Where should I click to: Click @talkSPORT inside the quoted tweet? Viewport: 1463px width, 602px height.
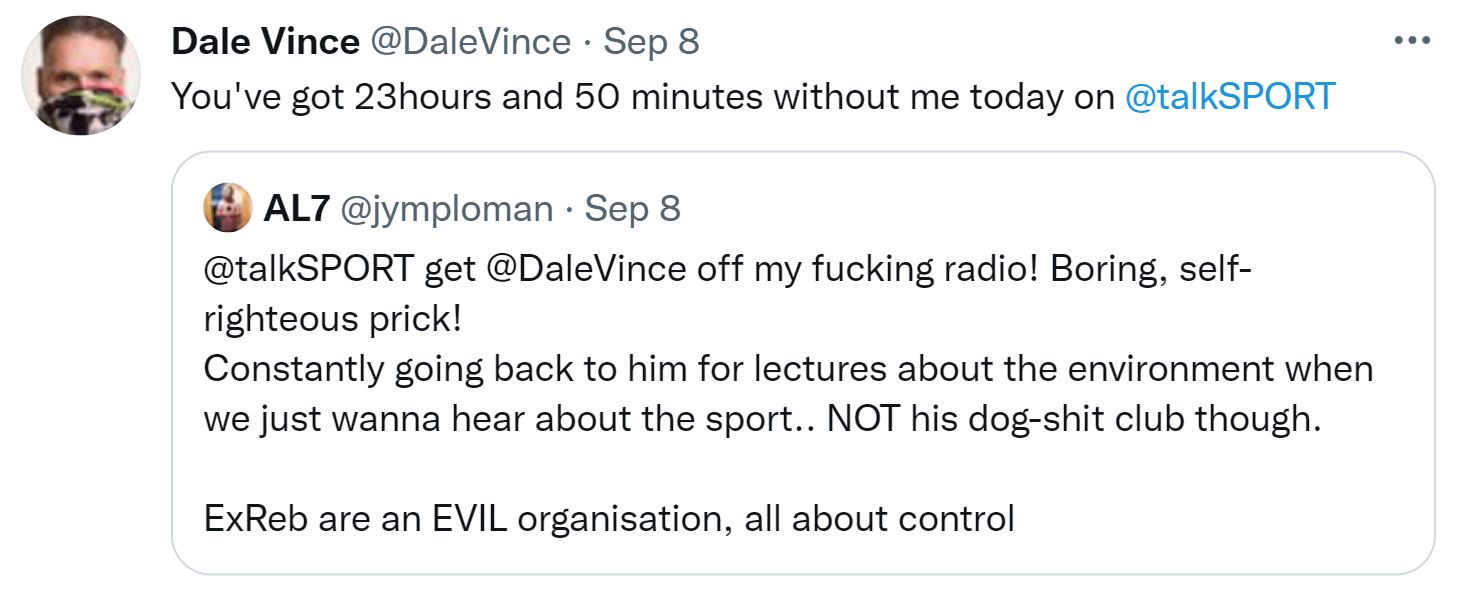click(x=308, y=269)
